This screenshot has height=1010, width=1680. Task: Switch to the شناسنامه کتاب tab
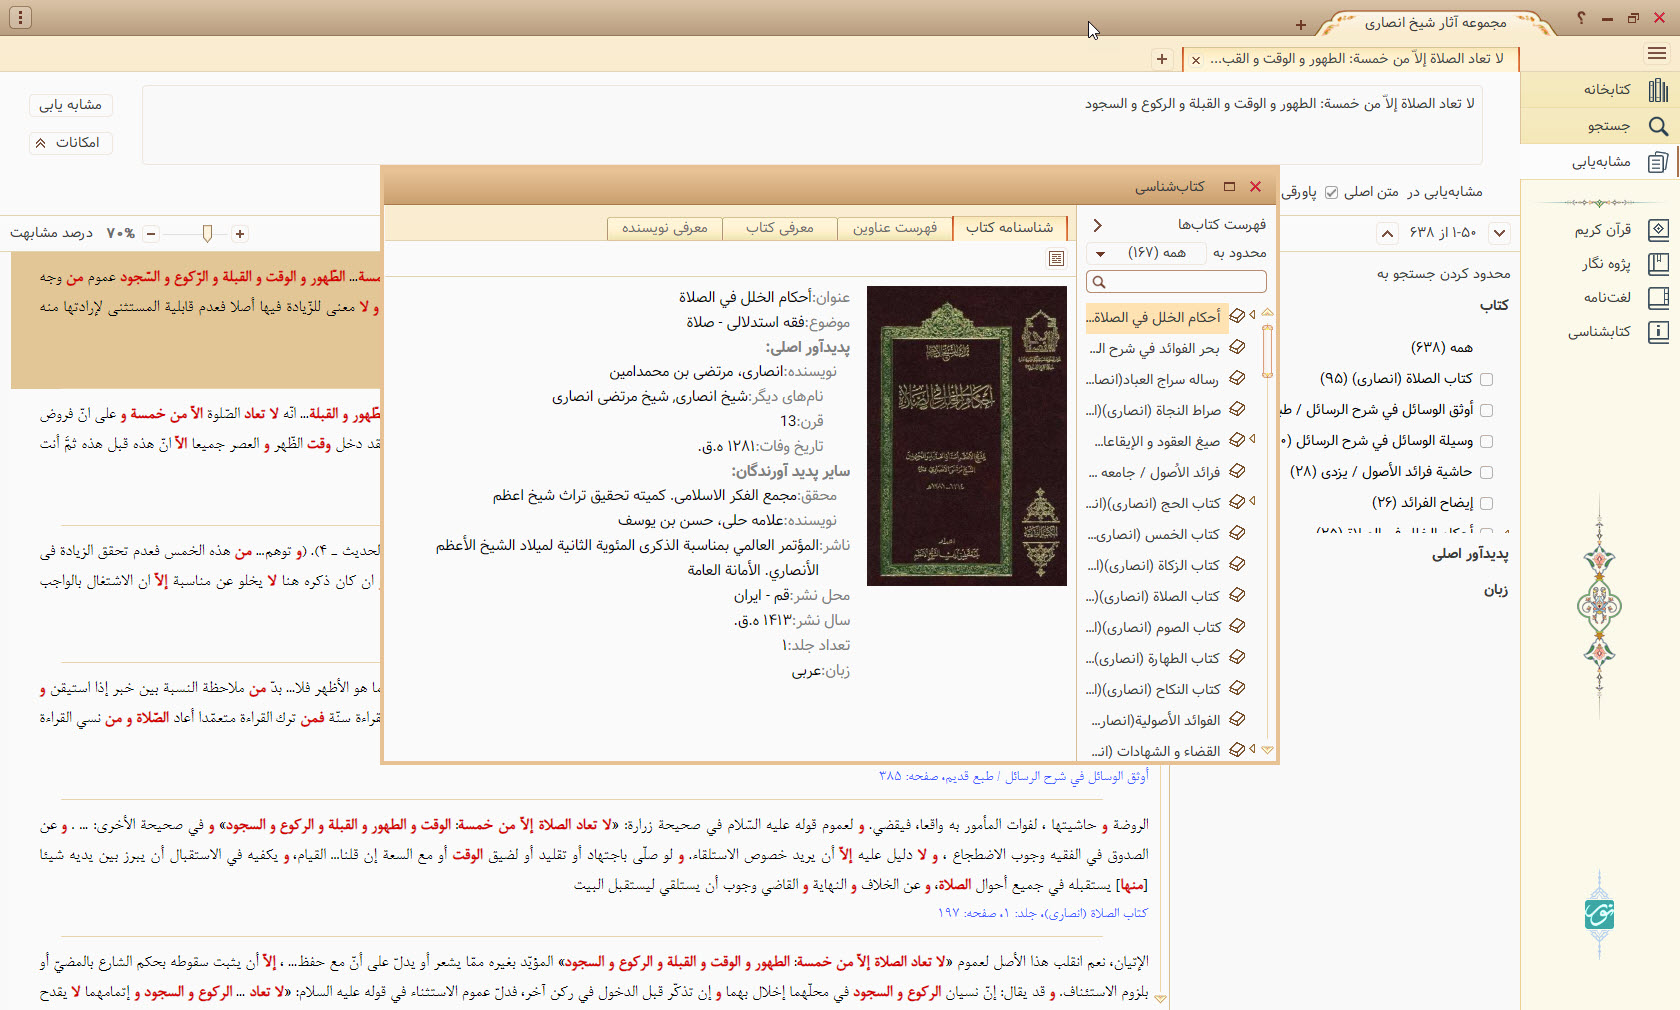[1010, 228]
